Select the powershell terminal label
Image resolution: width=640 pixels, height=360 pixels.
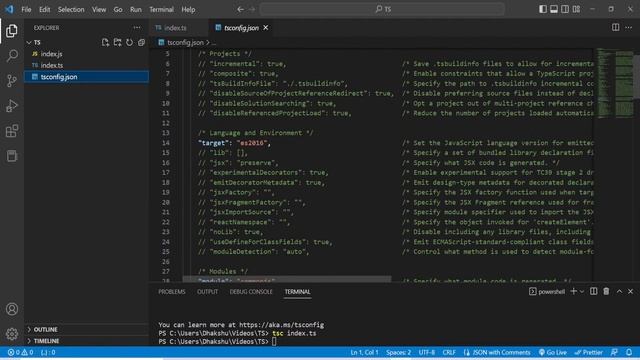pos(547,291)
